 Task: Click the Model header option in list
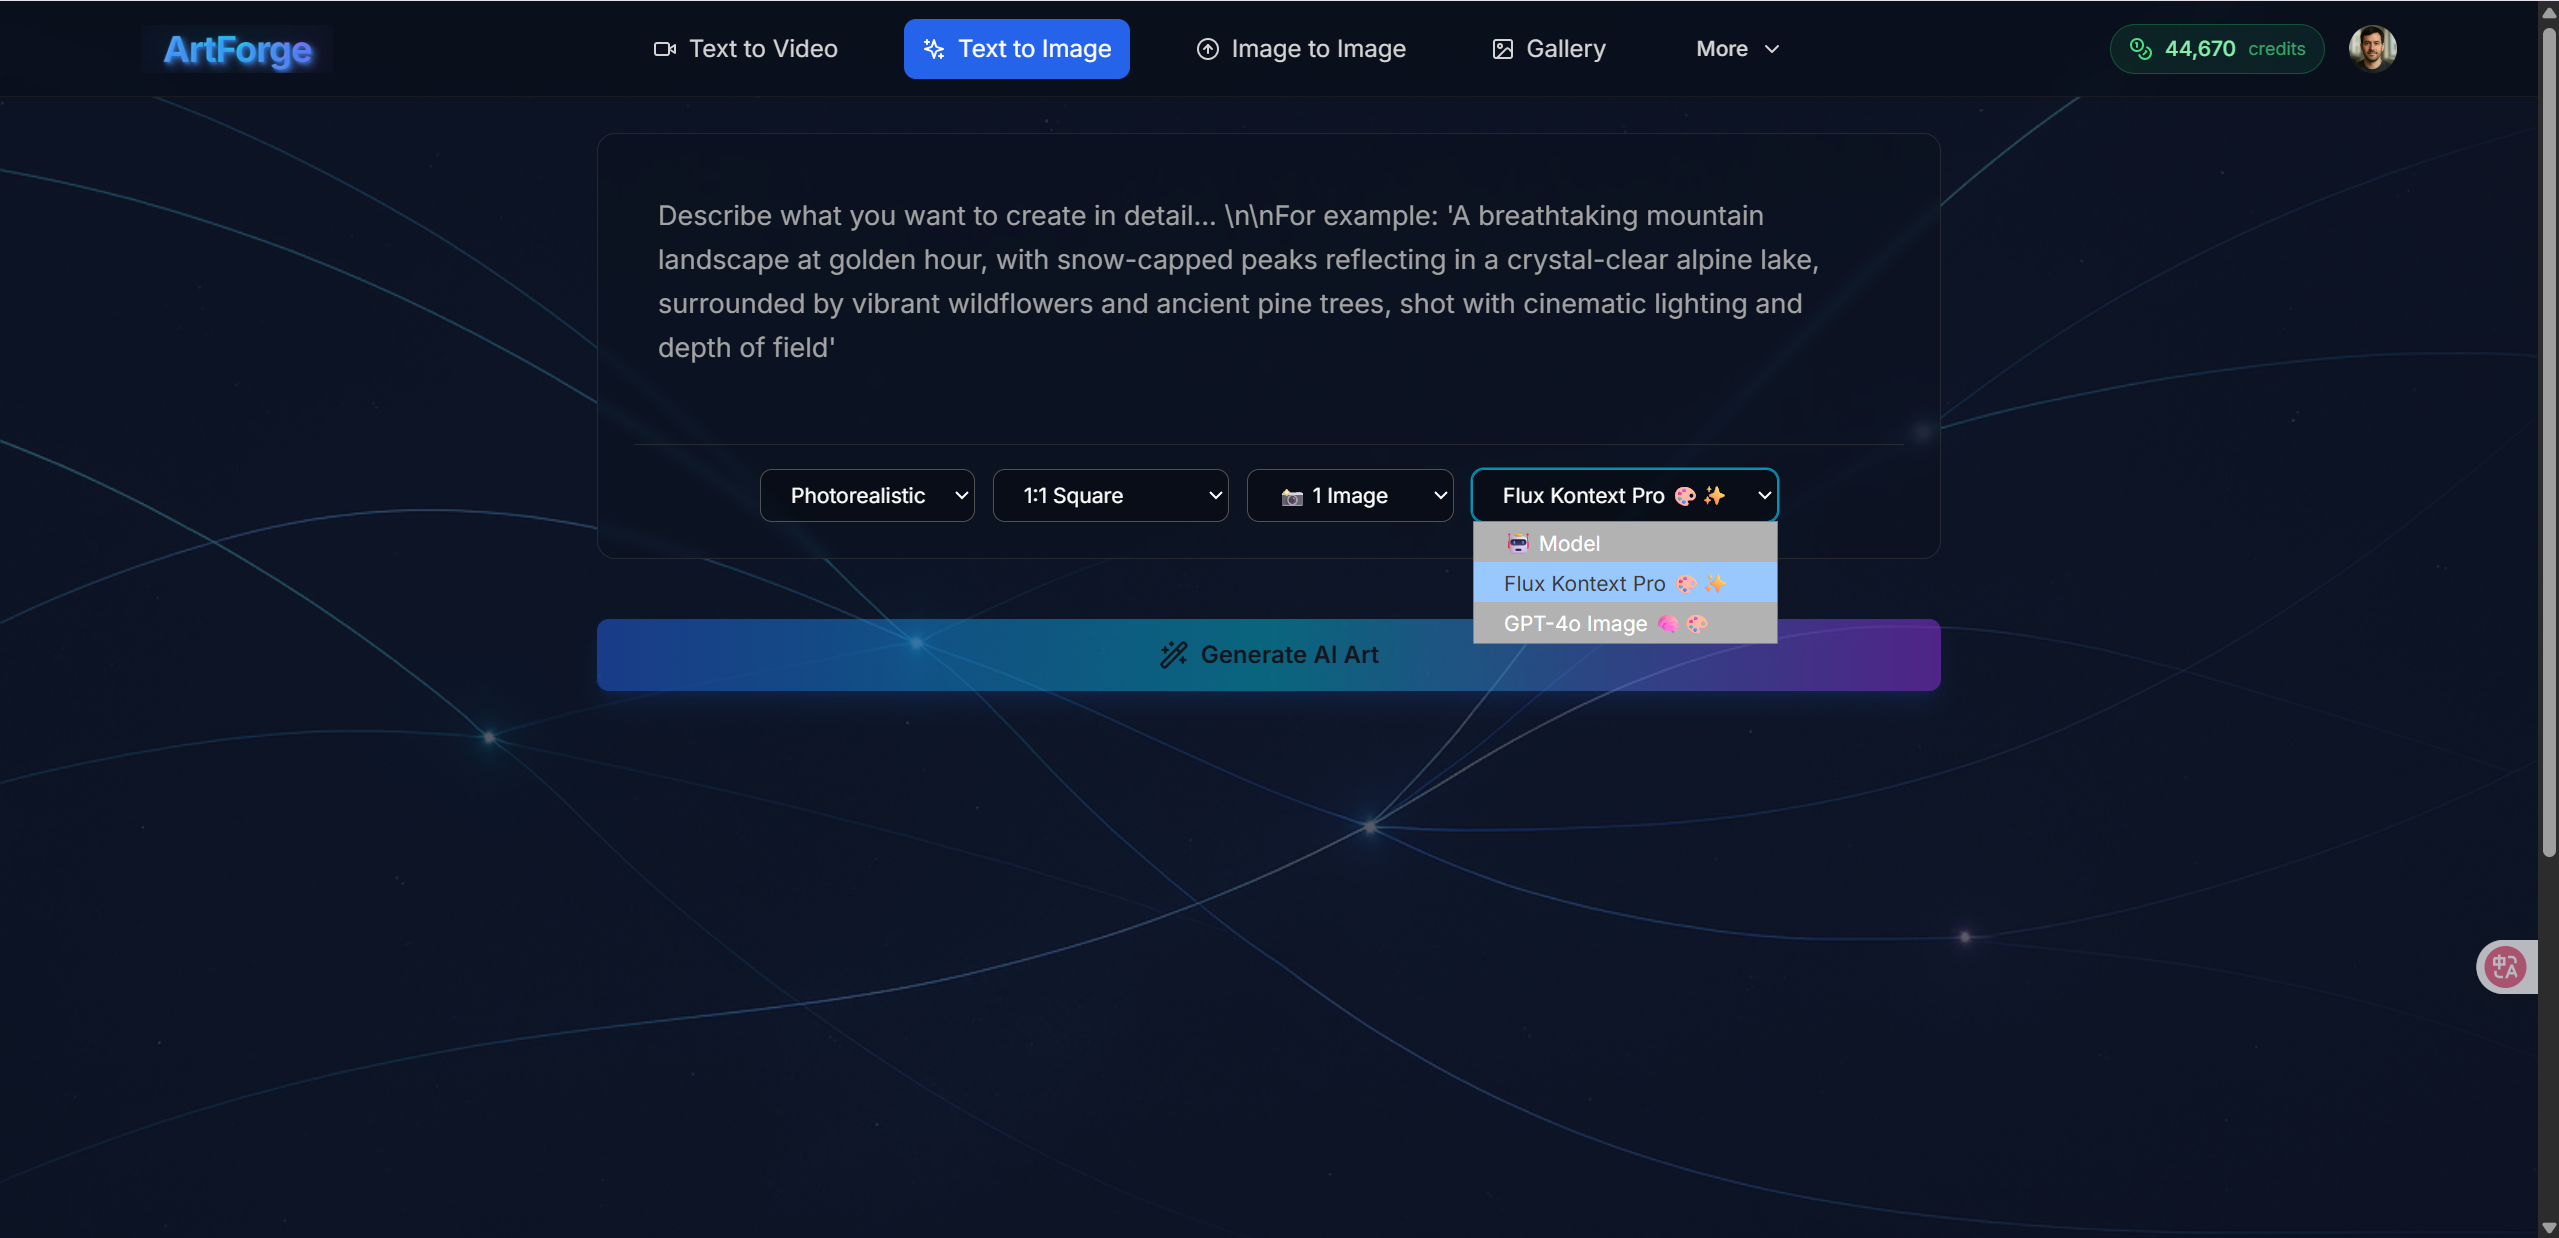[x=1625, y=543]
